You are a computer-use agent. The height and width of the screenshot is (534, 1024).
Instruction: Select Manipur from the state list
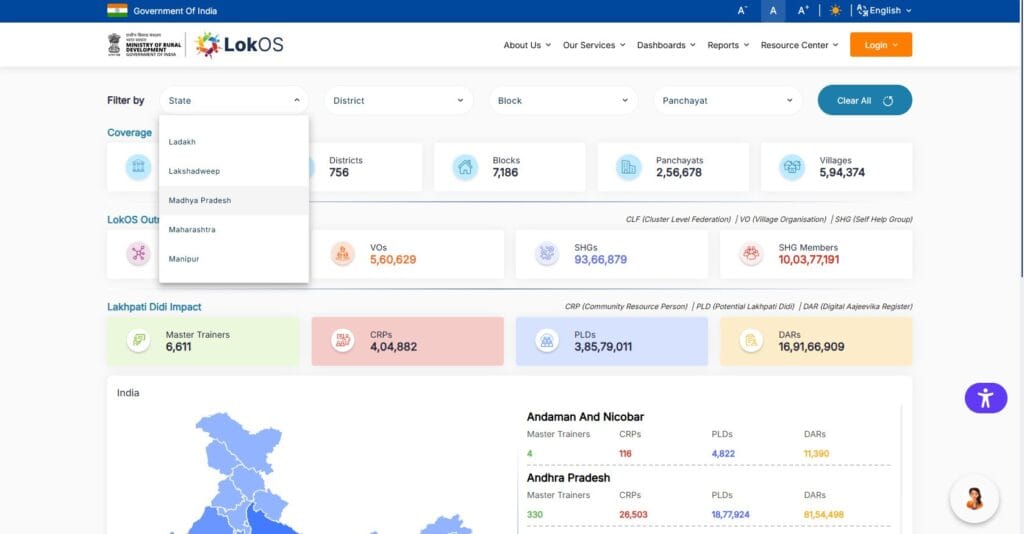(234, 259)
